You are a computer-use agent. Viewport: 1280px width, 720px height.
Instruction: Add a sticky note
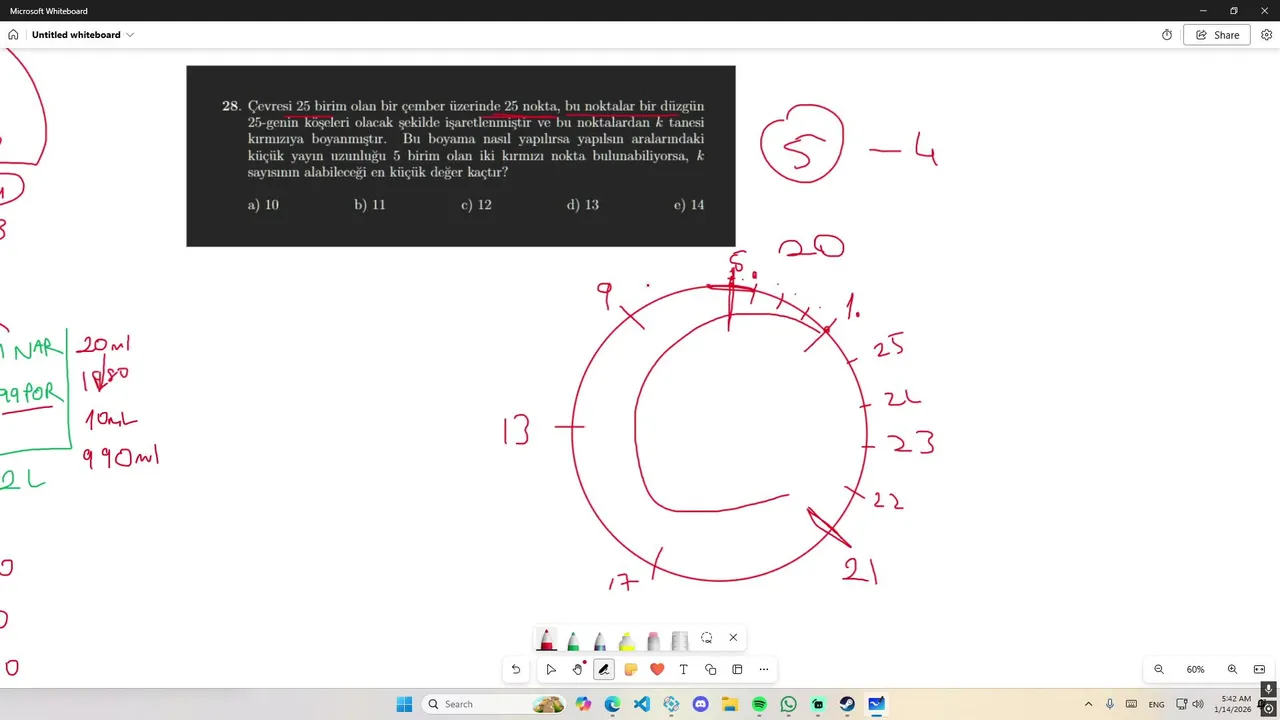coord(631,670)
